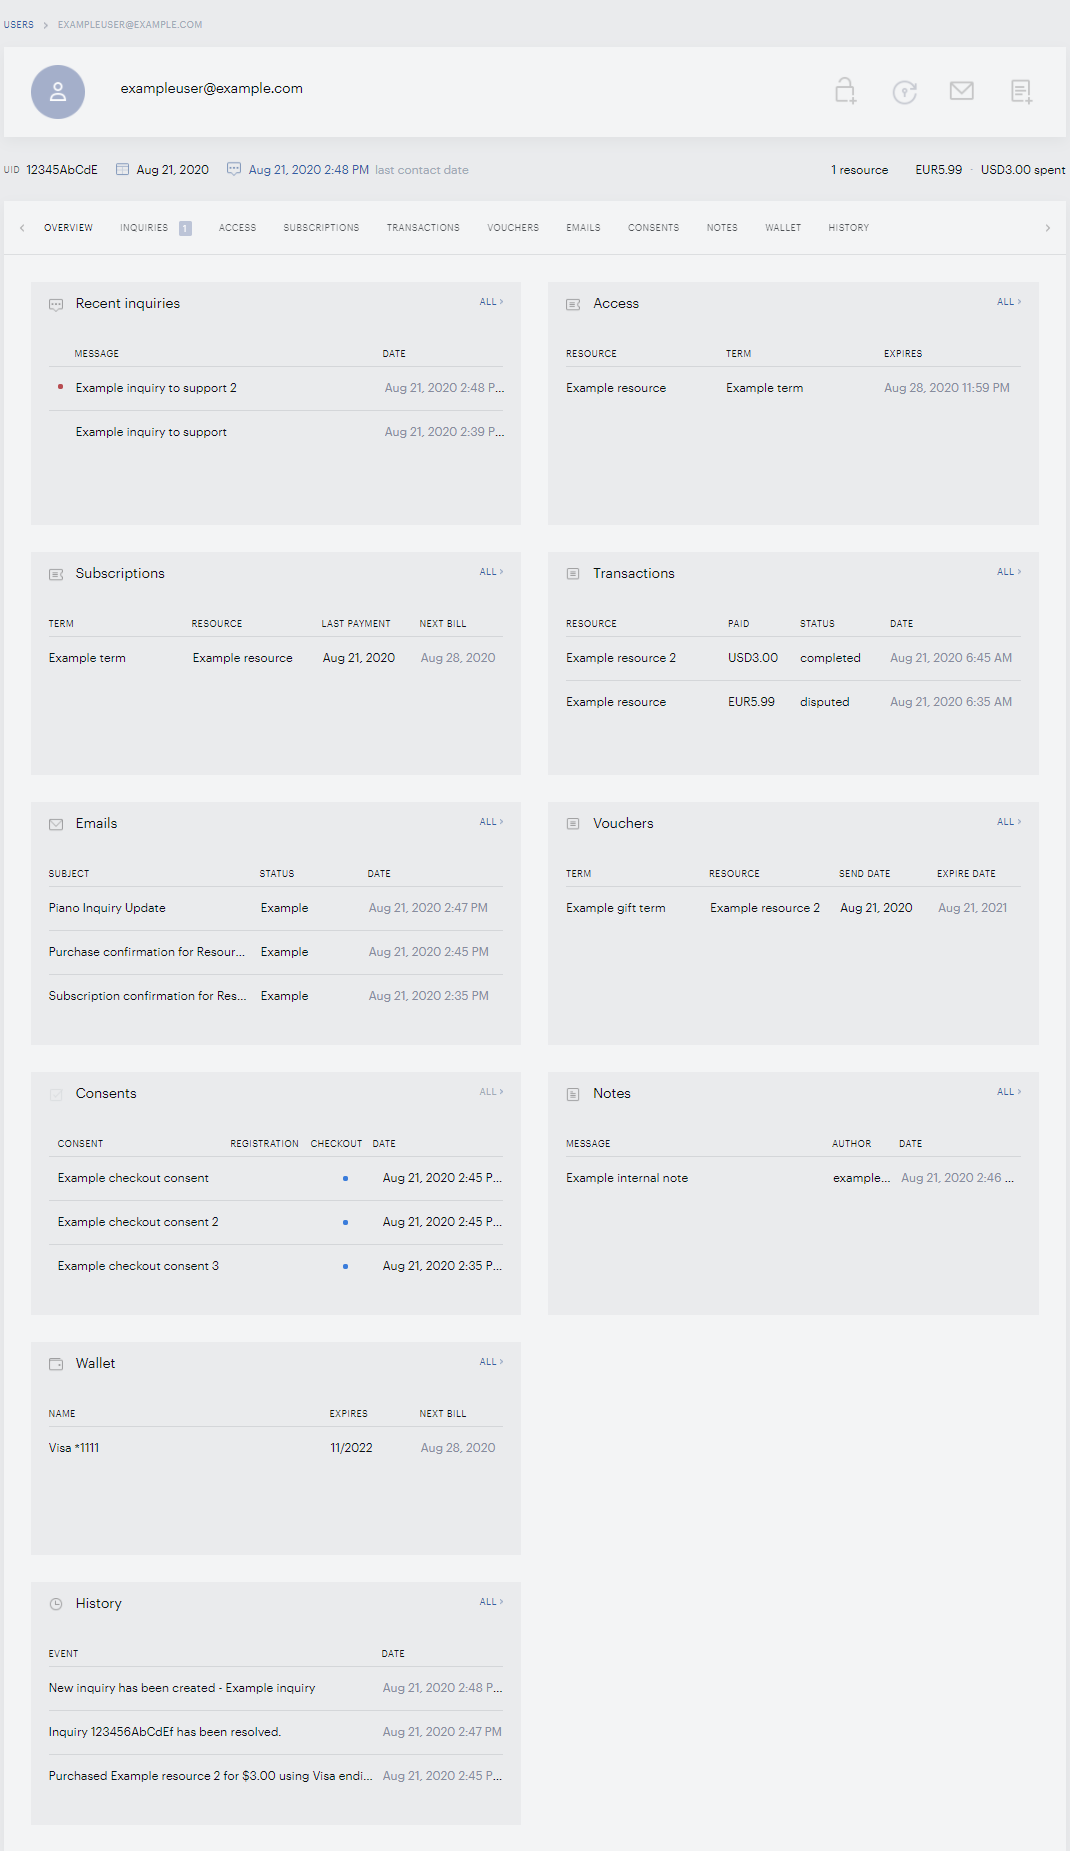The image size is (1070, 1851).
Task: Click the Emails panel envelope icon
Action: (x=56, y=824)
